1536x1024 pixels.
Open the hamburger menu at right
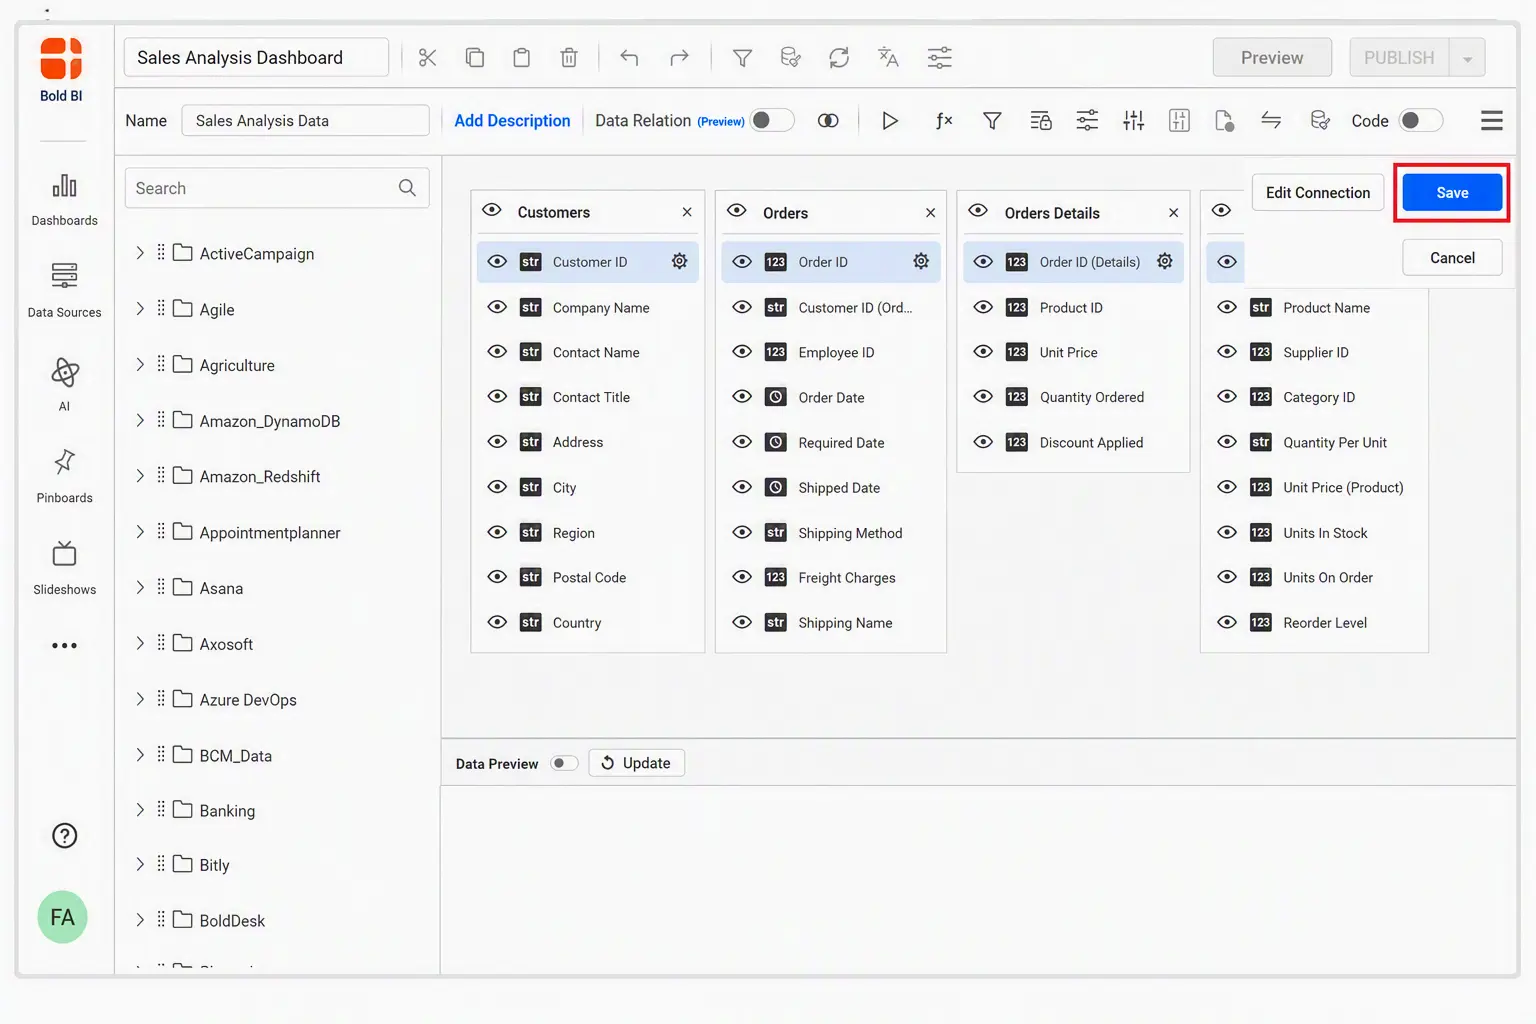tap(1492, 121)
